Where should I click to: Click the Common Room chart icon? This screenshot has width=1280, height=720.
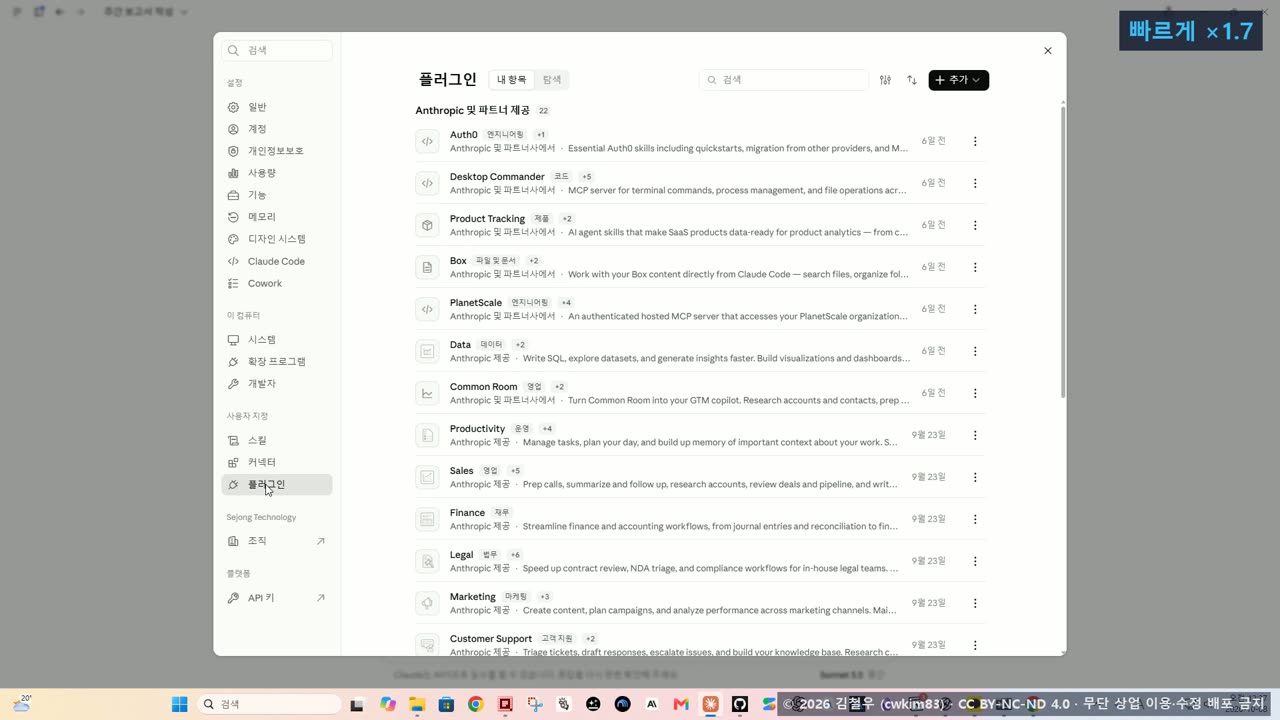427,393
